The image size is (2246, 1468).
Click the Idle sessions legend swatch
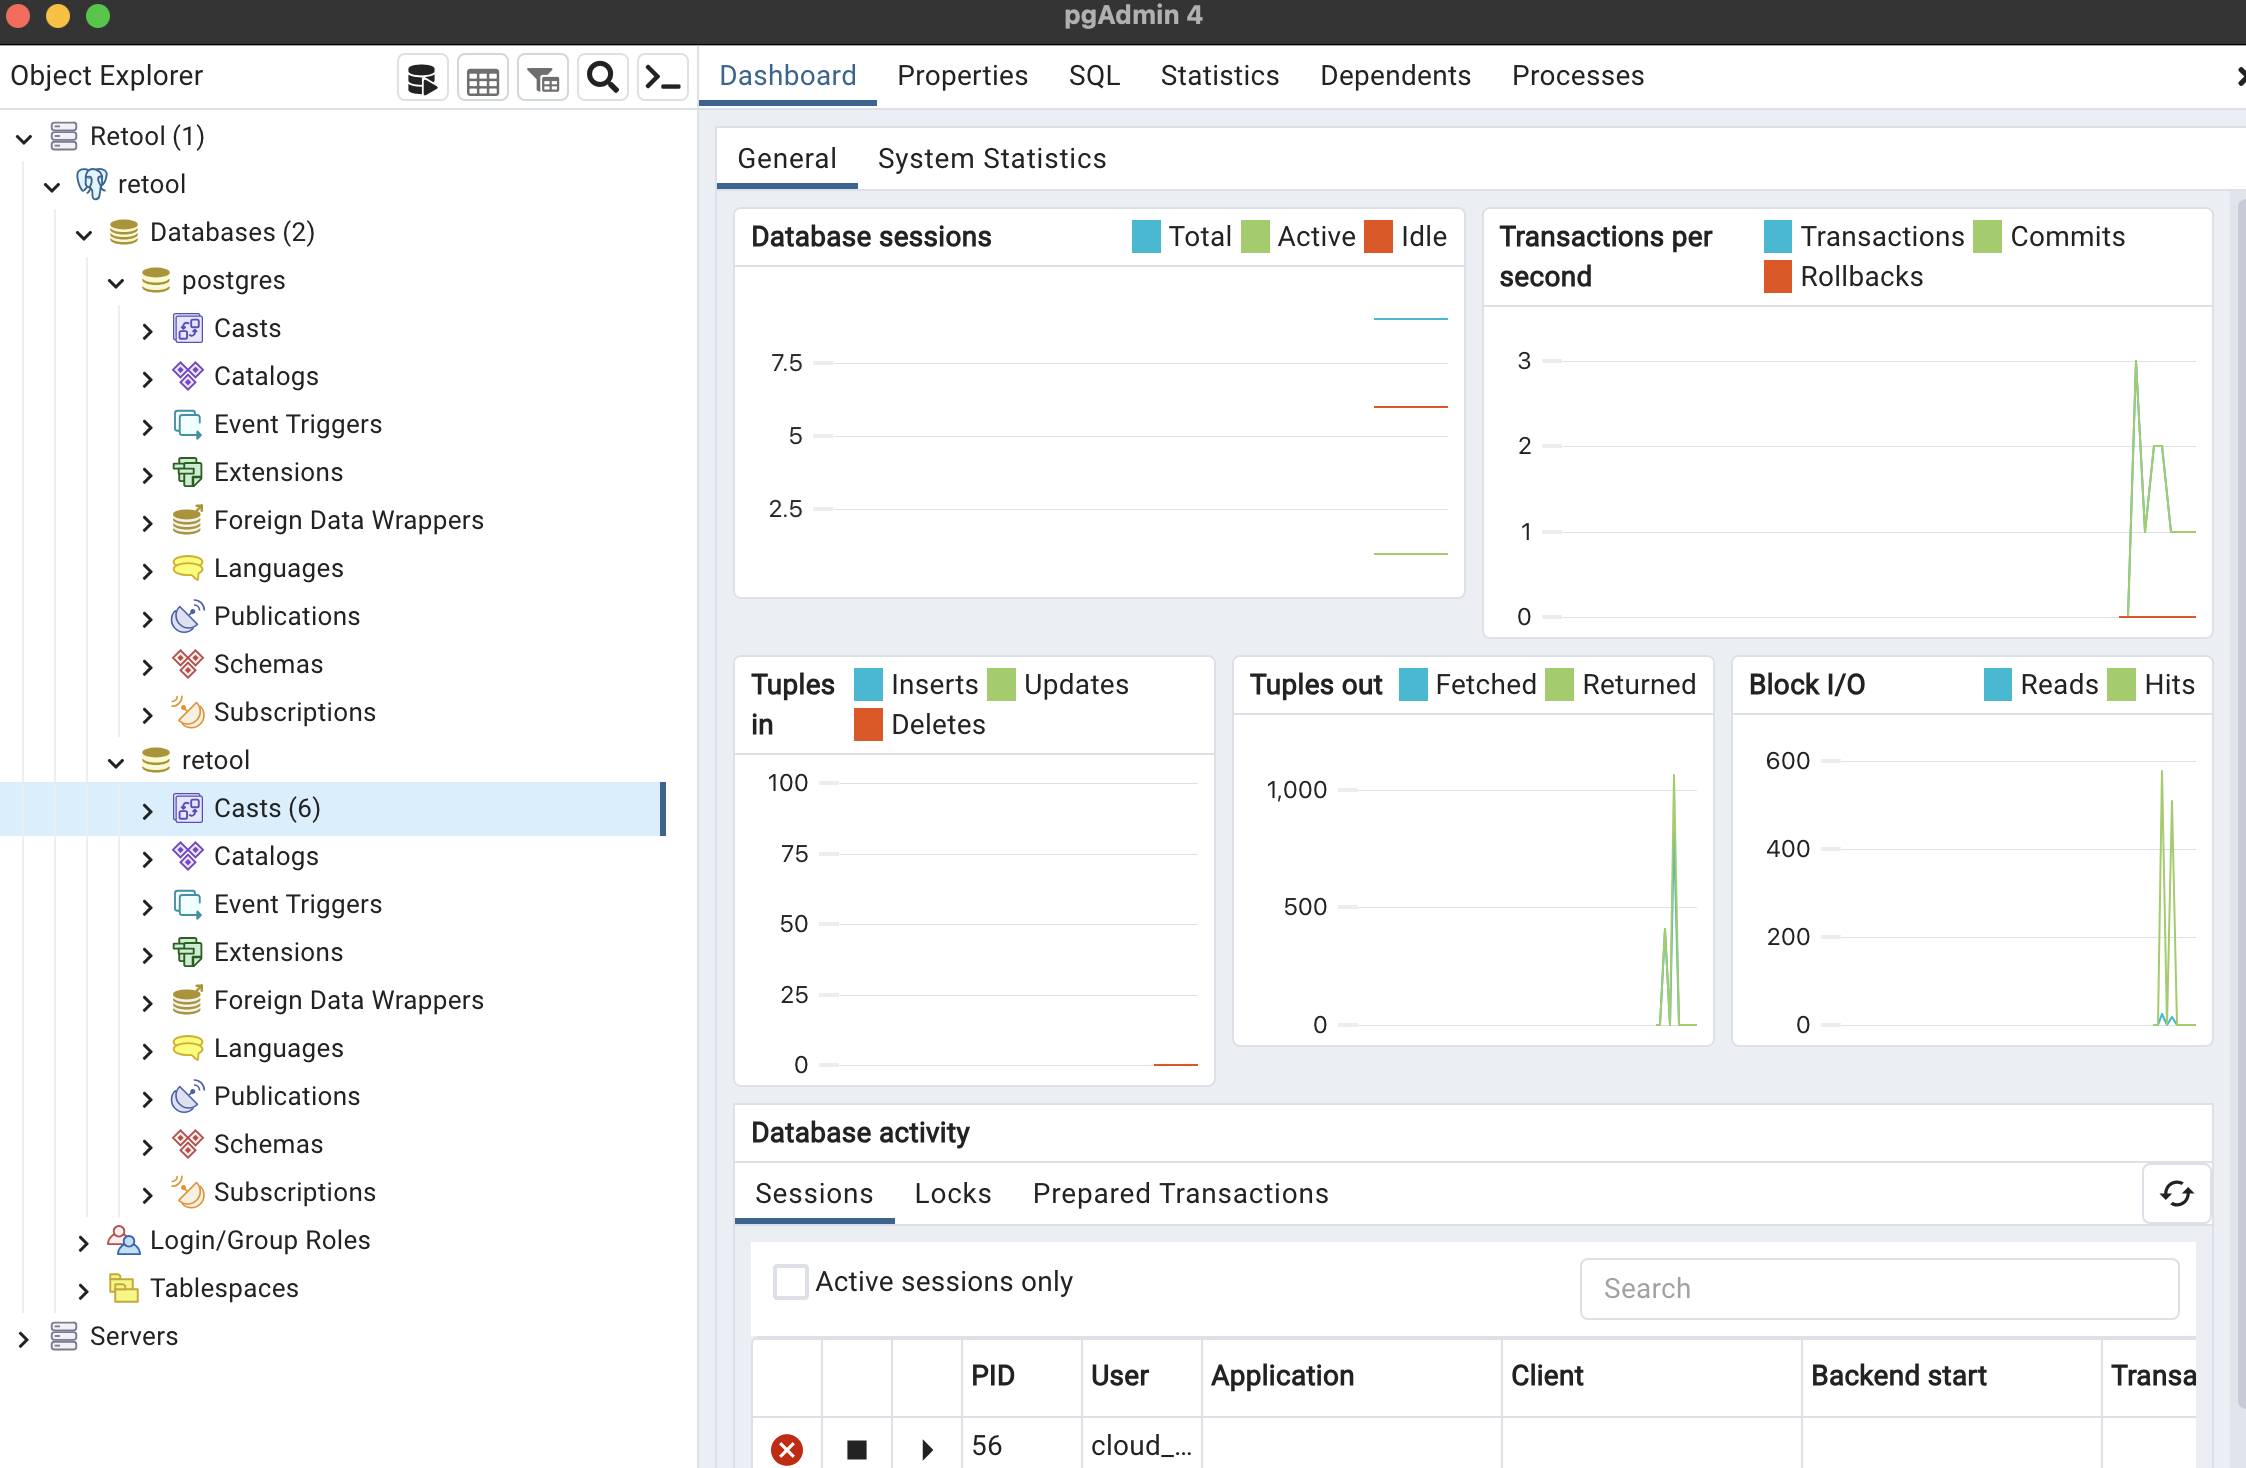[1378, 237]
